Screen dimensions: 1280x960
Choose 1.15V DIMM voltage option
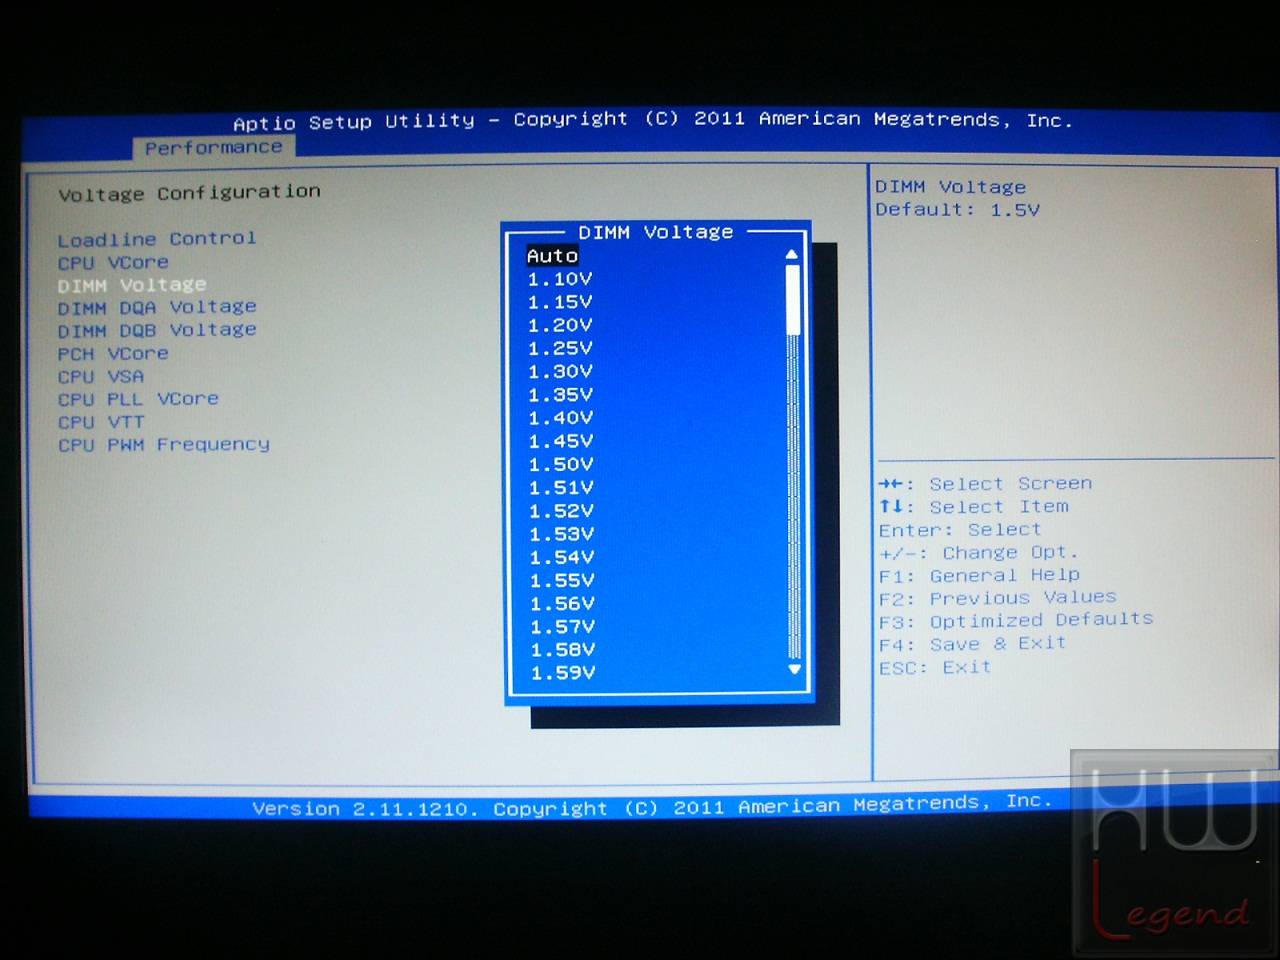pyautogui.click(x=560, y=302)
